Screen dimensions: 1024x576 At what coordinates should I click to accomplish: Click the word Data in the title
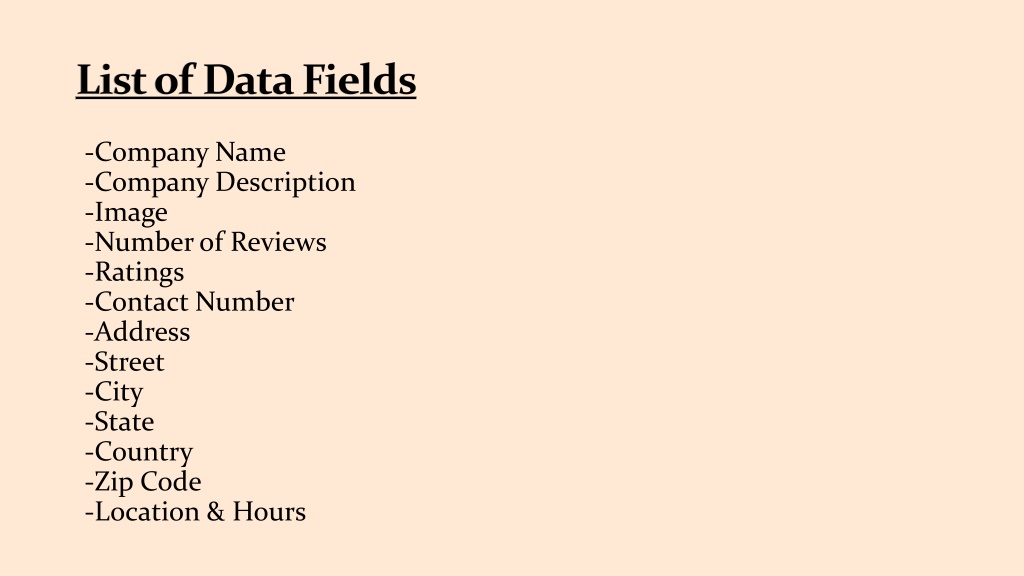tap(249, 80)
